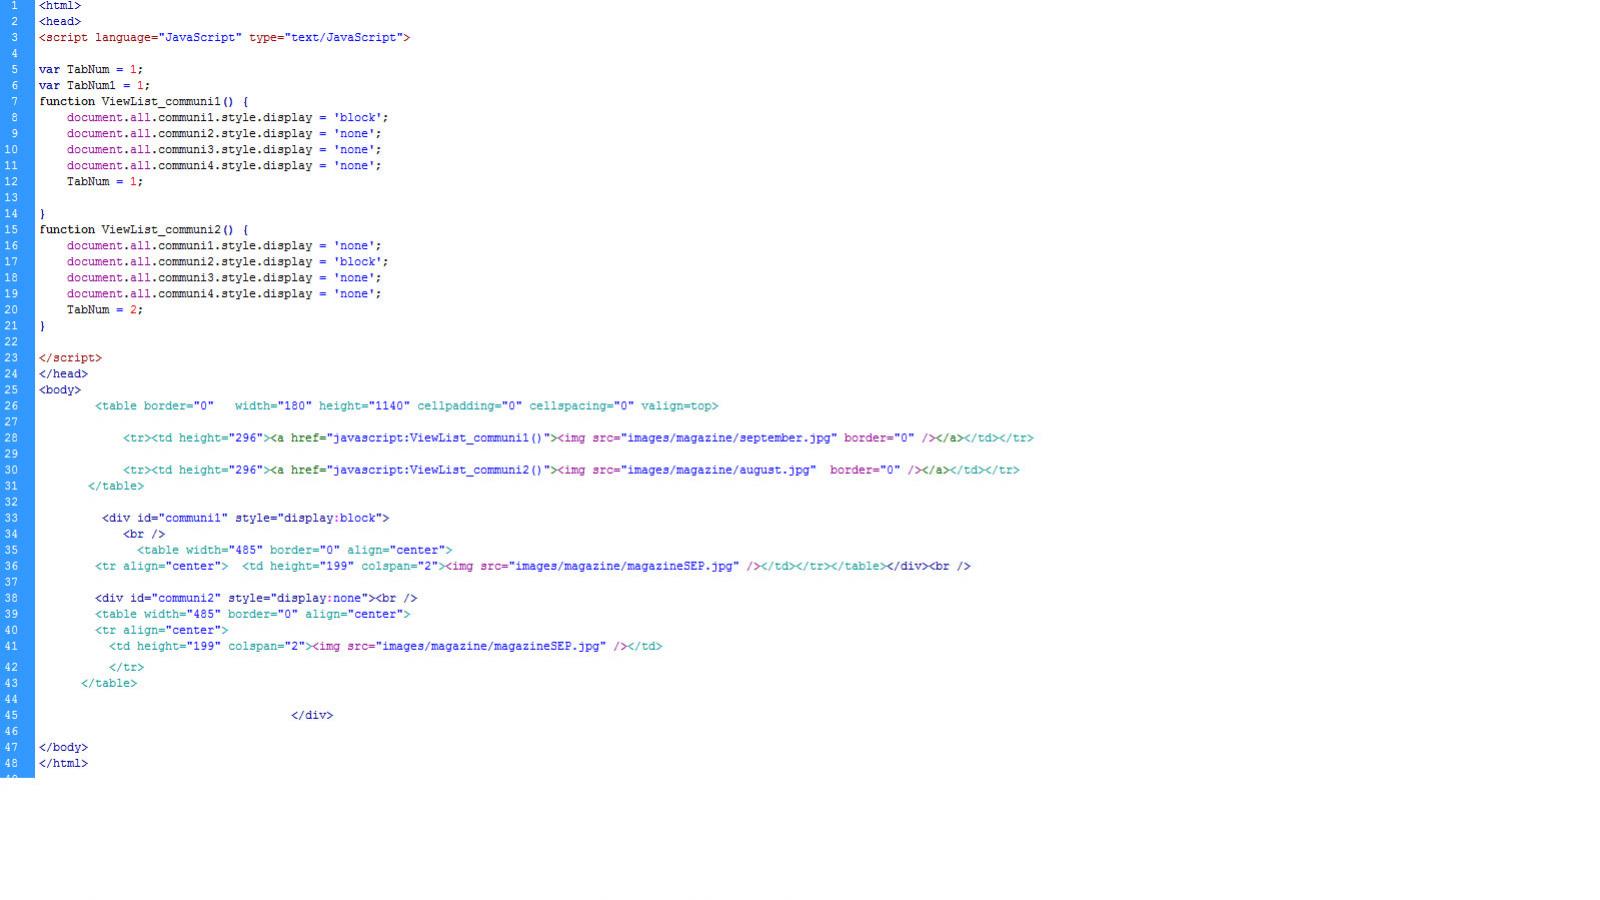
Task: Click the communi4.style.display statement on line 19
Action: click(x=224, y=294)
